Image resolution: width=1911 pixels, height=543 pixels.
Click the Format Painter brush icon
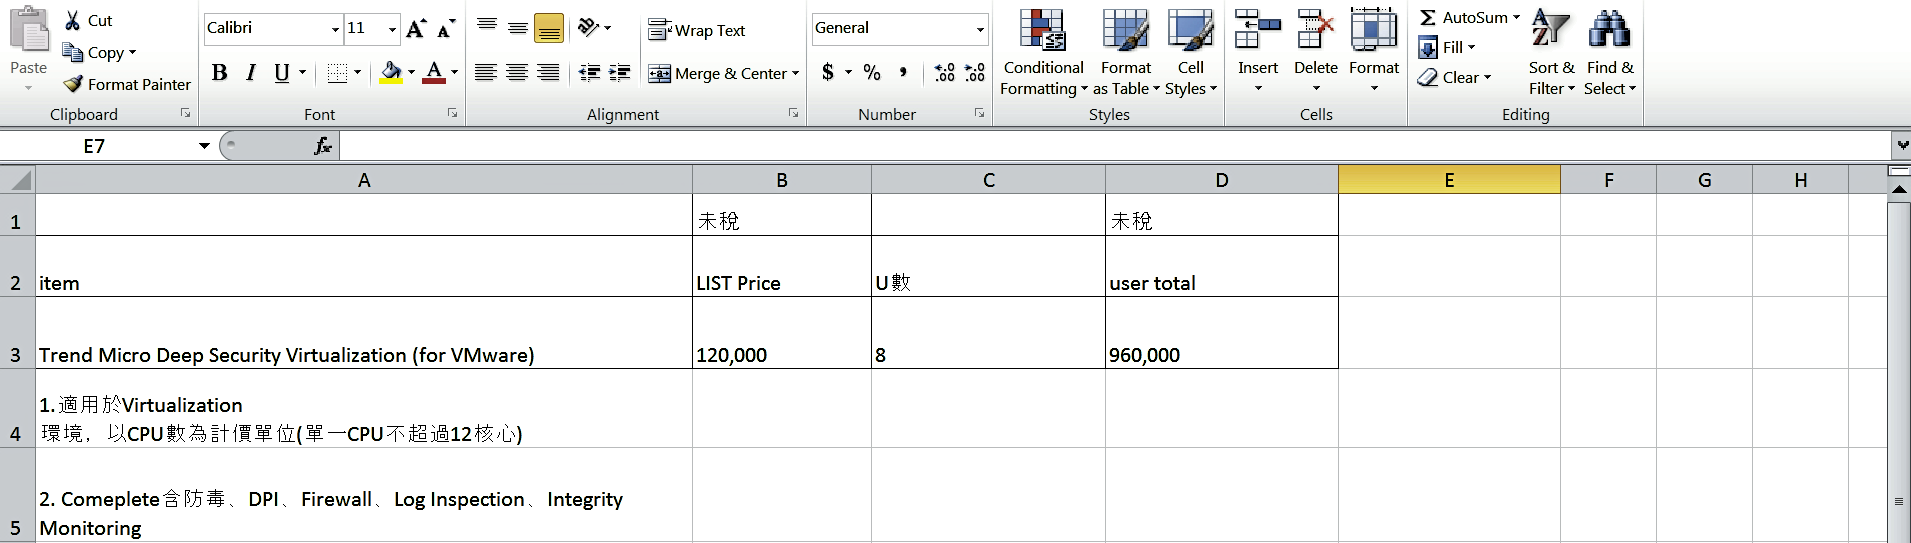[x=73, y=84]
